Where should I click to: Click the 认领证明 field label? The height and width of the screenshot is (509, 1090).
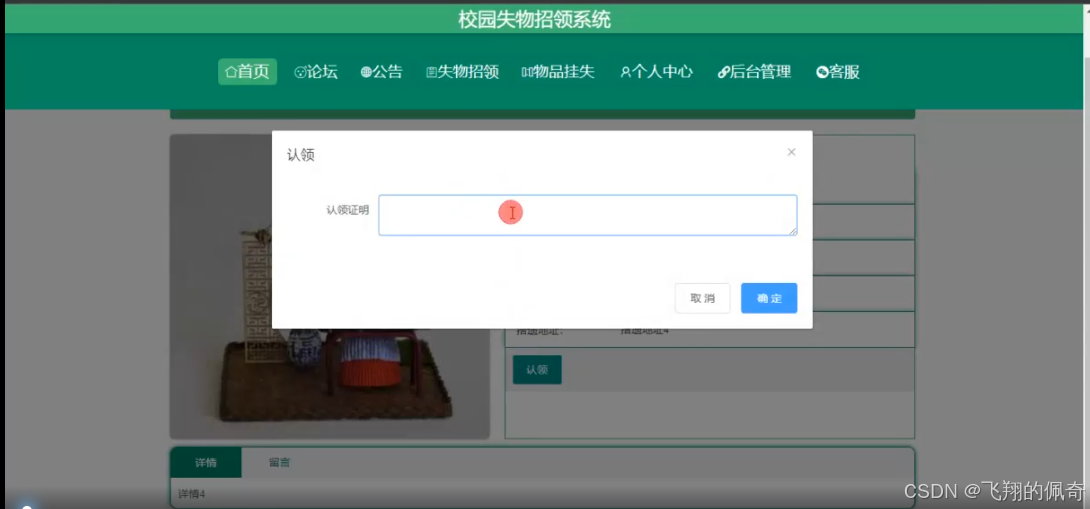[348, 209]
